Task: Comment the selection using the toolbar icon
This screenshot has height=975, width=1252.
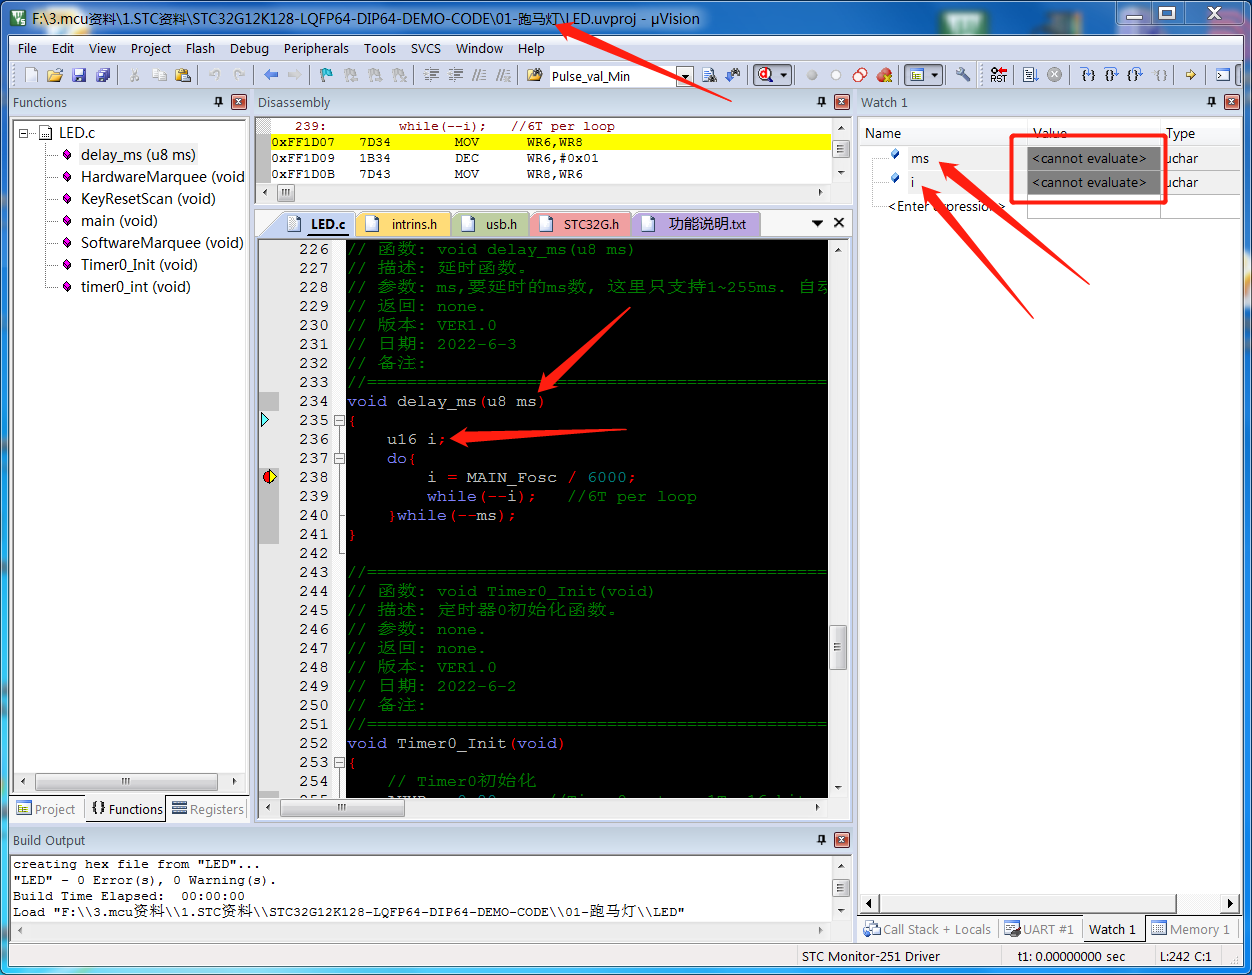Action: [480, 75]
